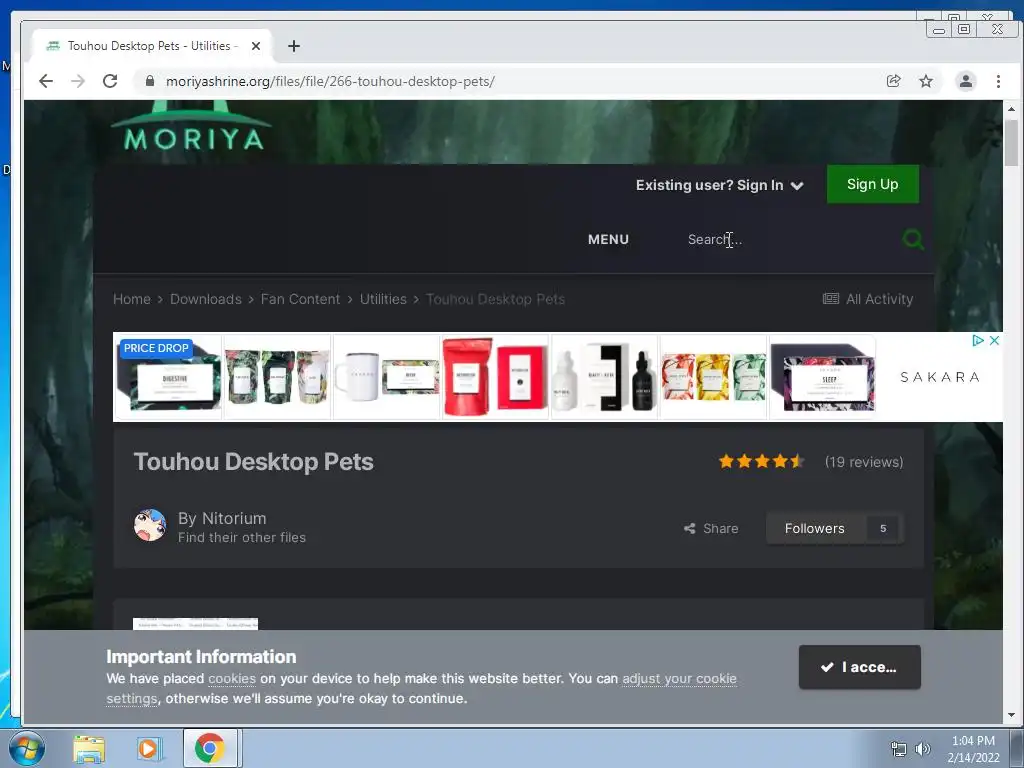
Task: Close the Touhou Desktop Pets tab
Action: tap(256, 46)
